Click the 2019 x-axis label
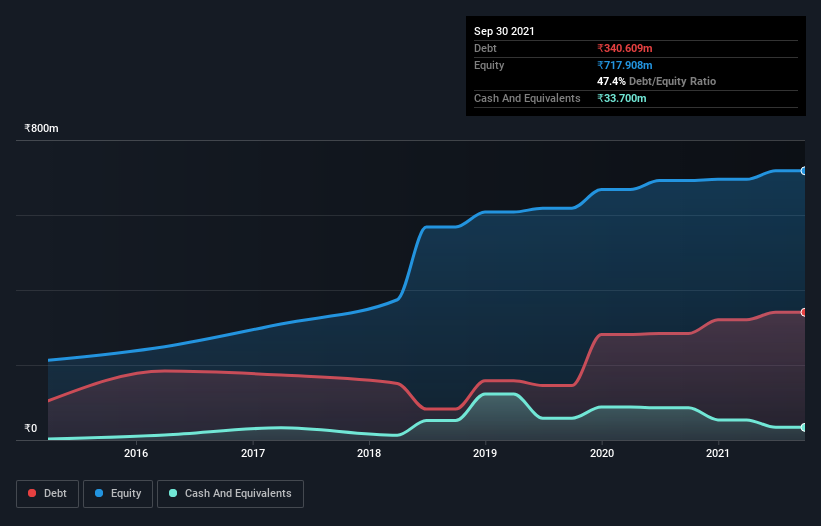The height and width of the screenshot is (526, 821). pyautogui.click(x=485, y=453)
